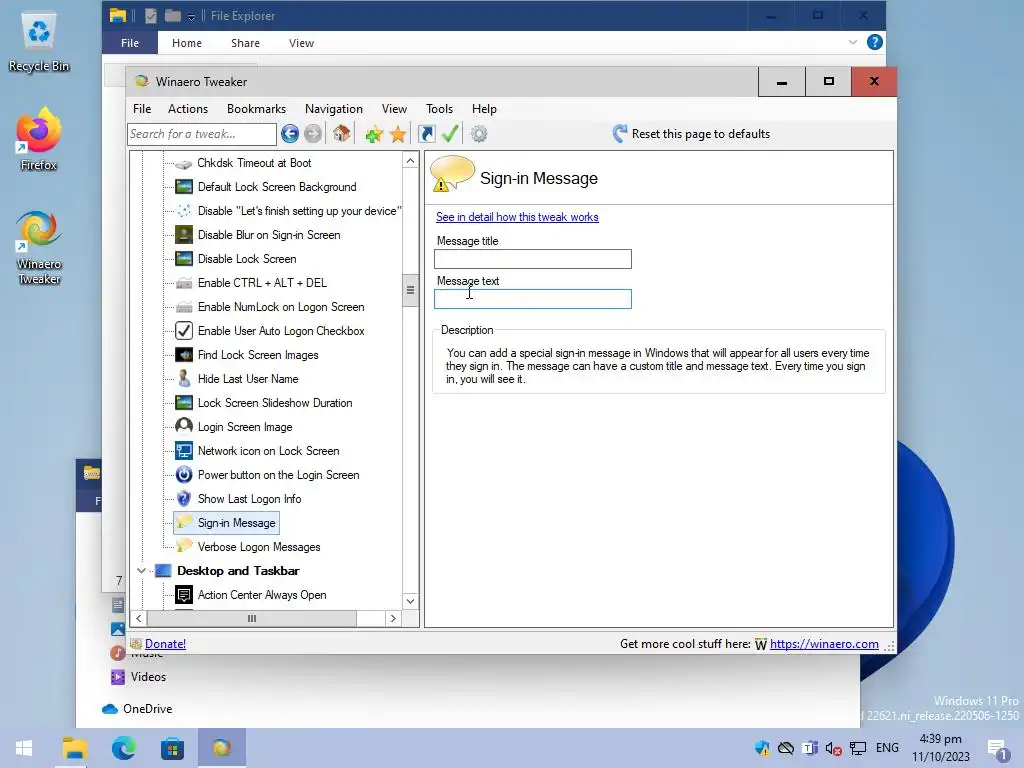
Task: Select the Enable User Auto Logon Checkbox tweak
Action: [x=281, y=331]
